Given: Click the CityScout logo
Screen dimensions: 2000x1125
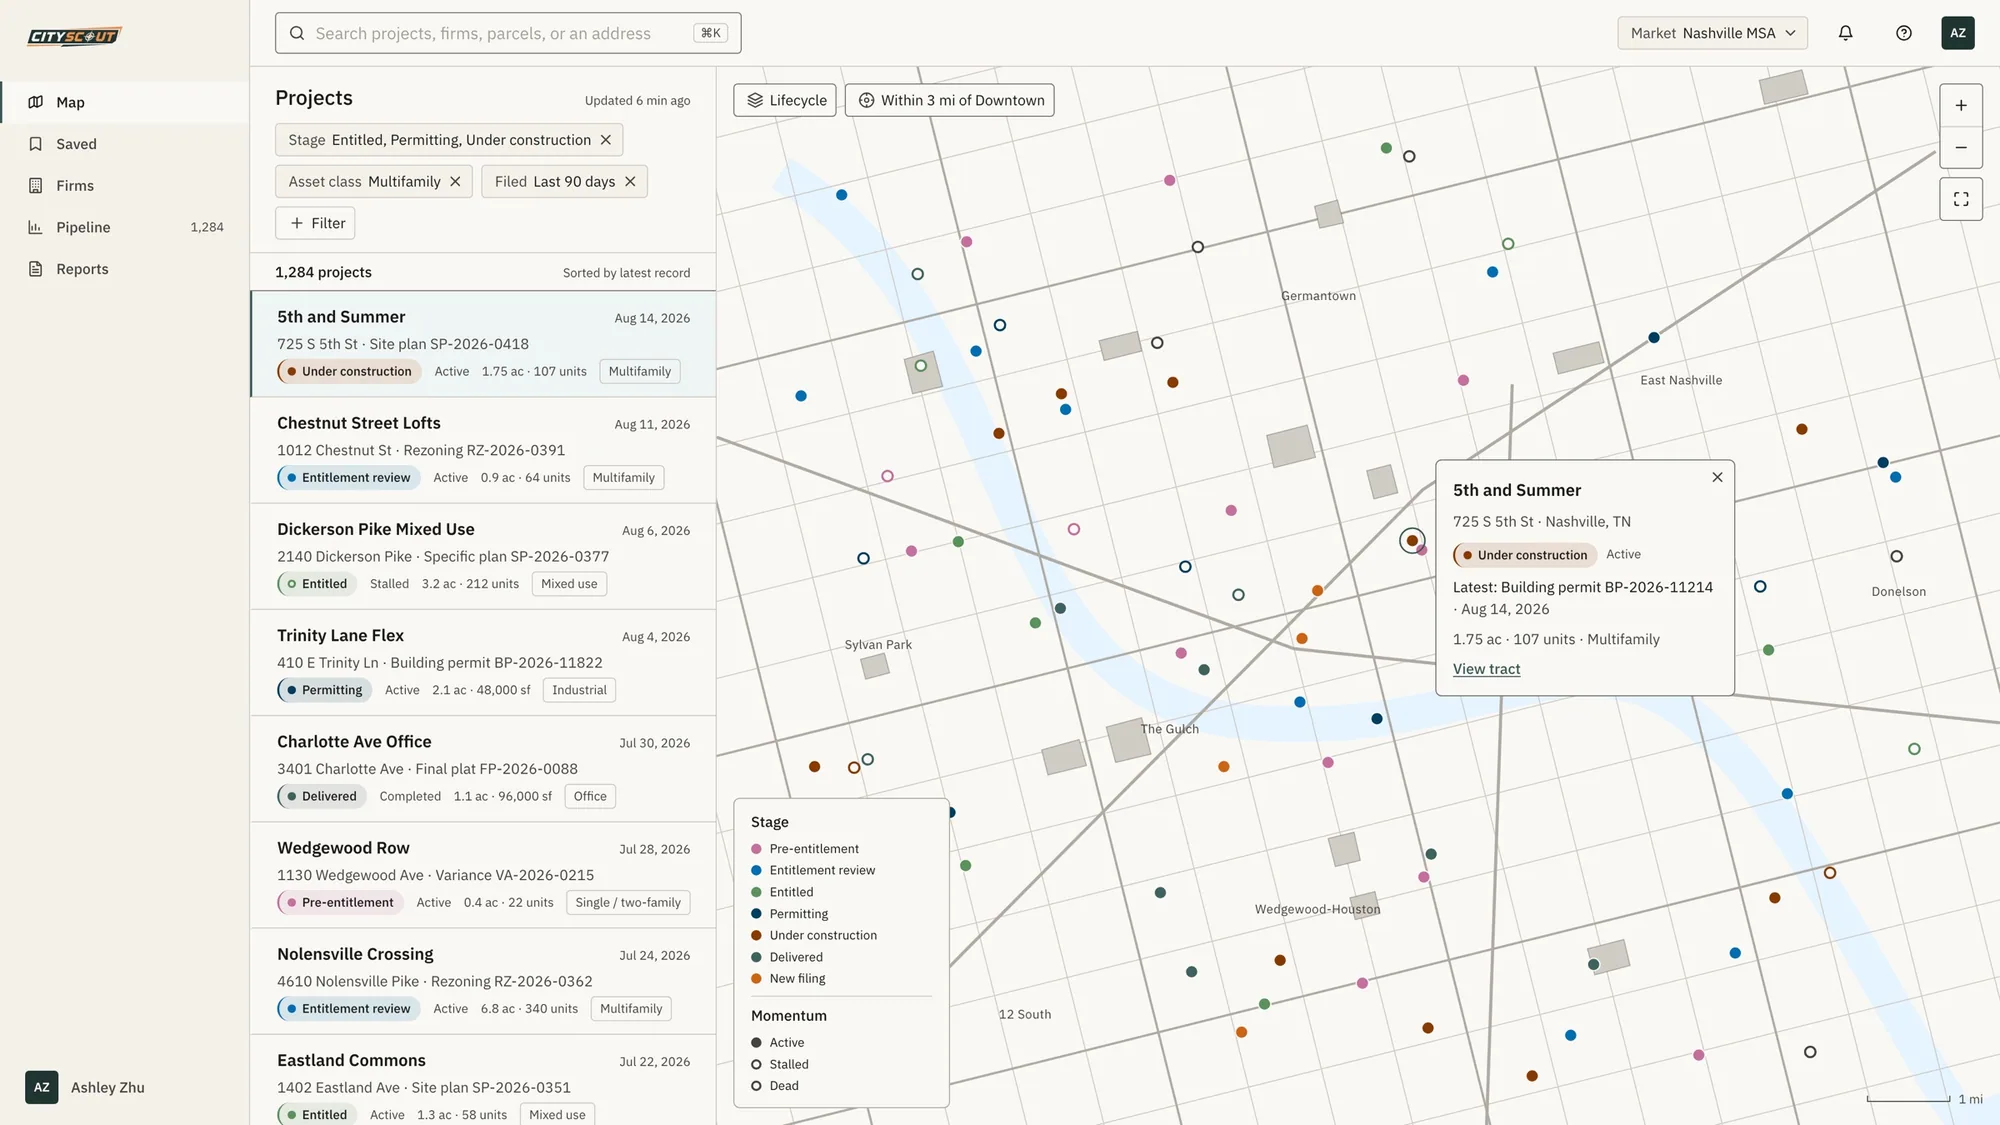Looking at the screenshot, I should tap(74, 36).
